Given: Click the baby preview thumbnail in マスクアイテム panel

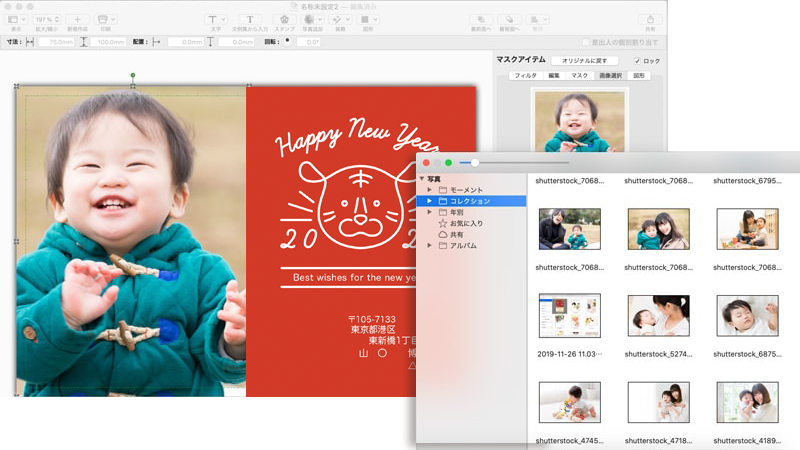Looking at the screenshot, I should click(x=580, y=121).
